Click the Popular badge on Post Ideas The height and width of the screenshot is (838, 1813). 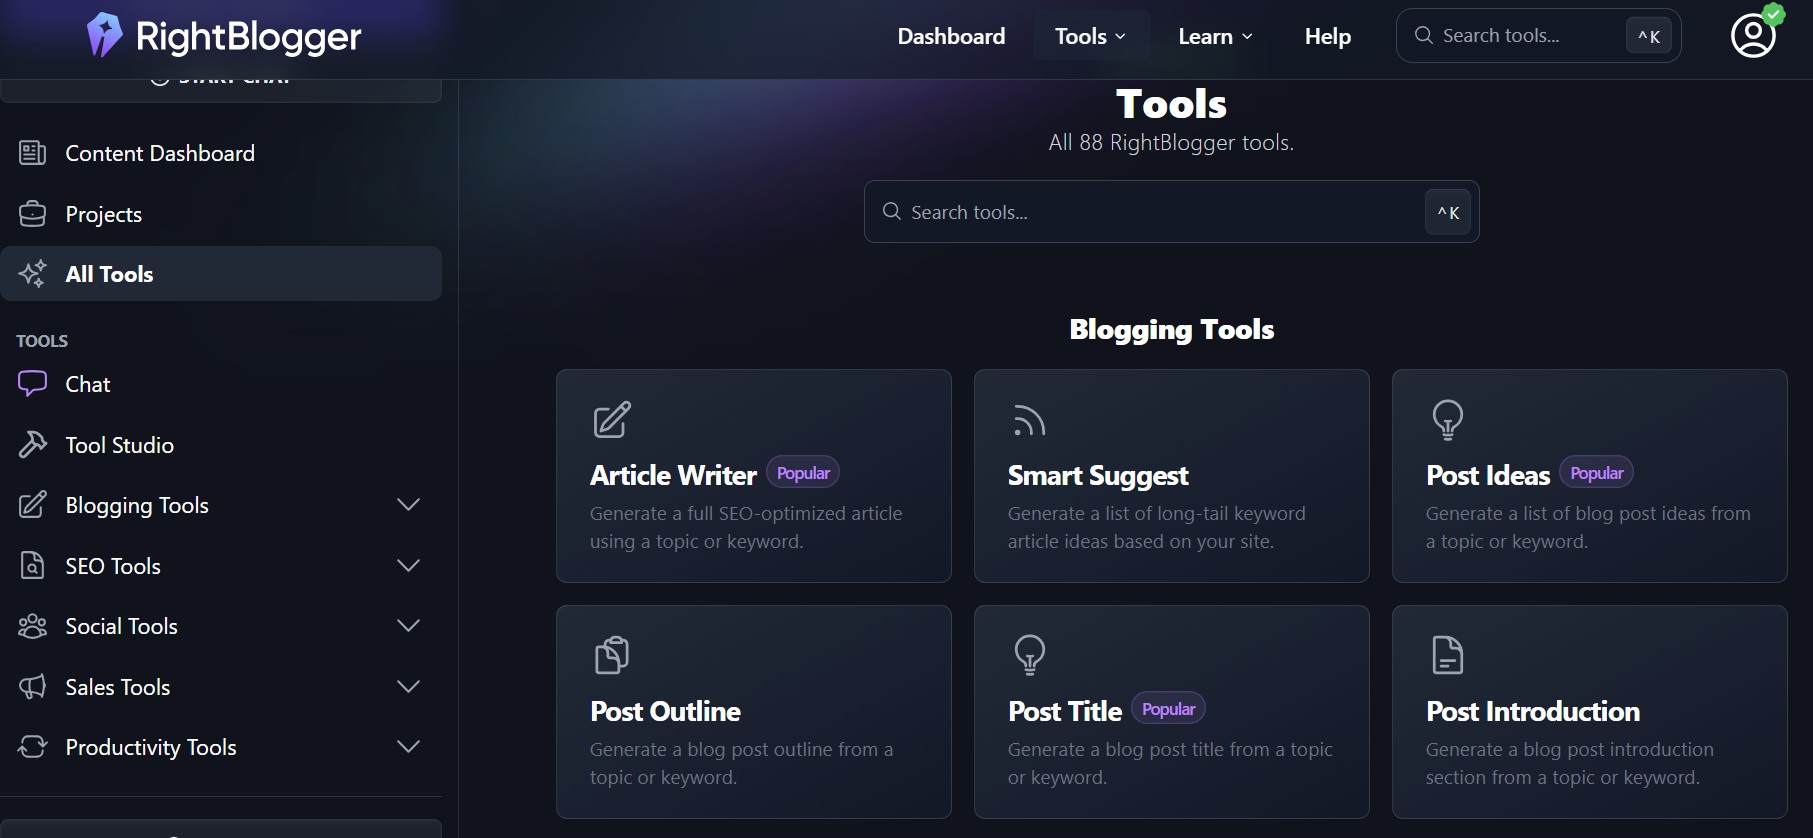[1597, 473]
